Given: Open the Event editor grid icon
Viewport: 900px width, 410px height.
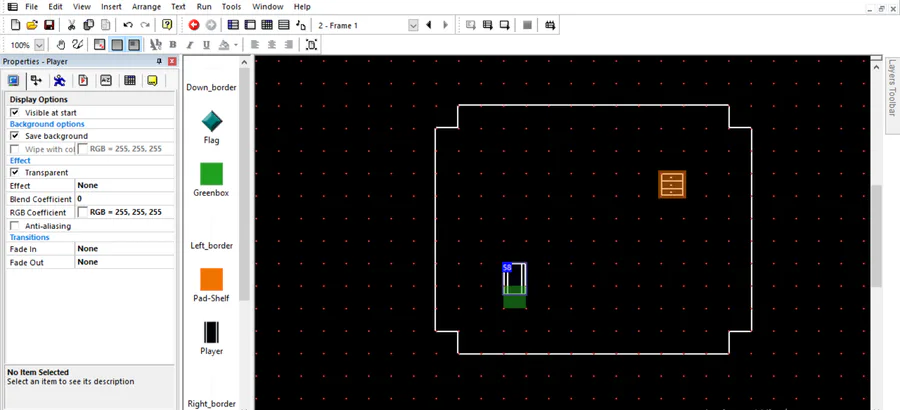Looking at the screenshot, I should 267,25.
